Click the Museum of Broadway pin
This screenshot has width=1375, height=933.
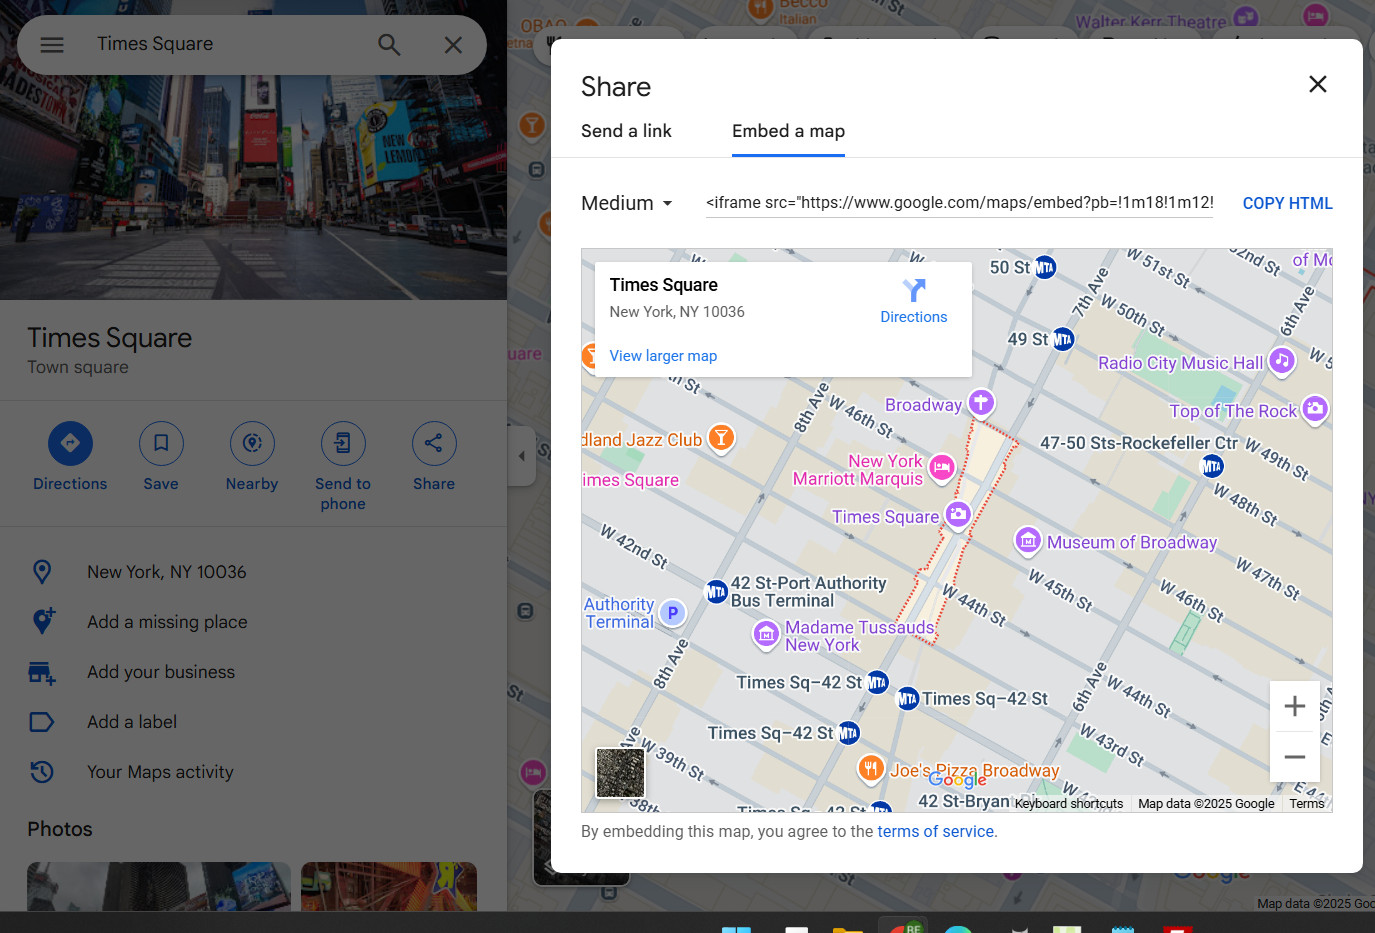tap(1028, 541)
